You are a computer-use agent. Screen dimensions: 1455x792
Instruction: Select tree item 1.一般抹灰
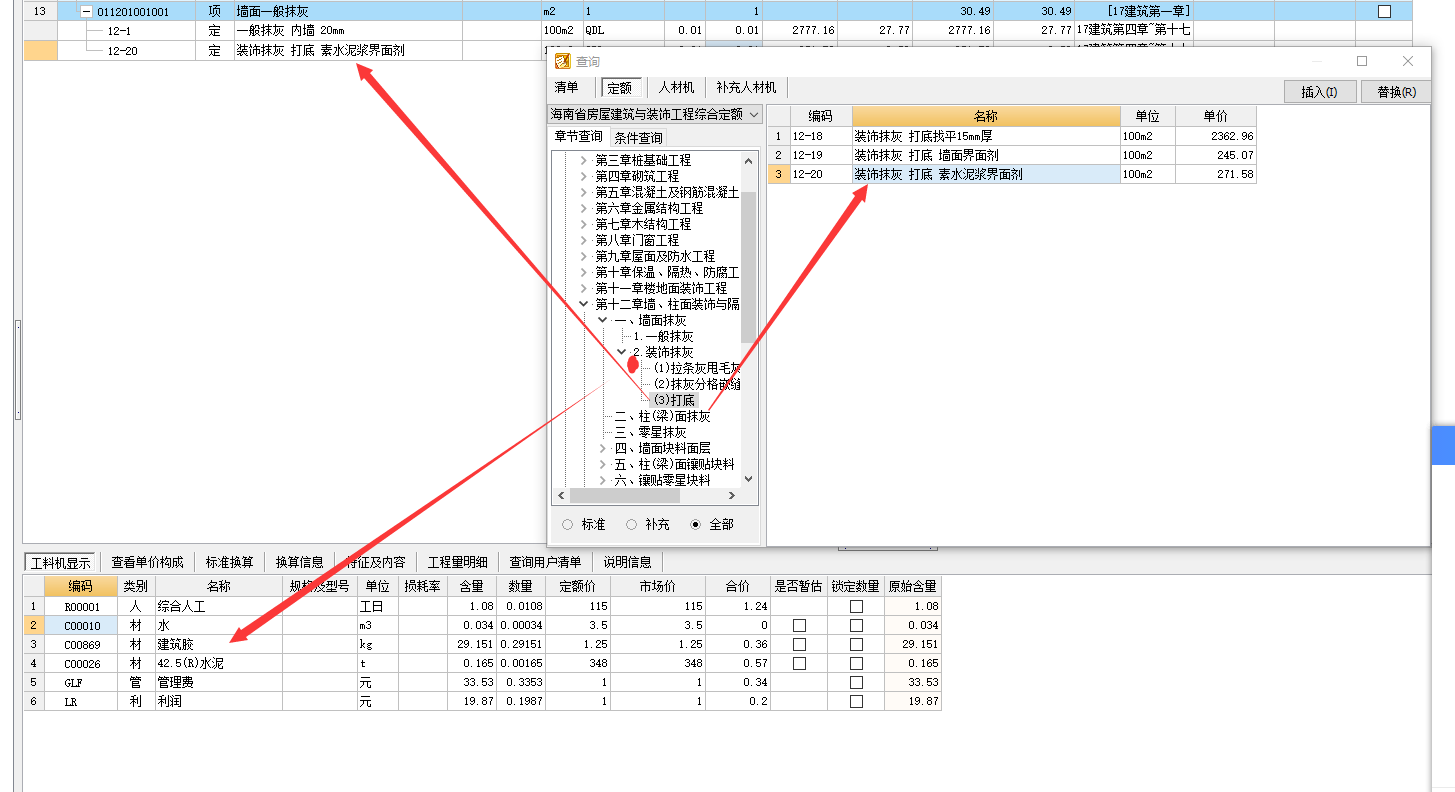pyautogui.click(x=663, y=336)
